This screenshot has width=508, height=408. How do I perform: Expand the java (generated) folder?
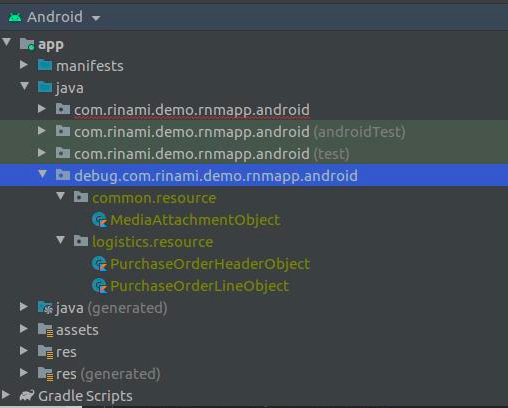click(x=23, y=307)
